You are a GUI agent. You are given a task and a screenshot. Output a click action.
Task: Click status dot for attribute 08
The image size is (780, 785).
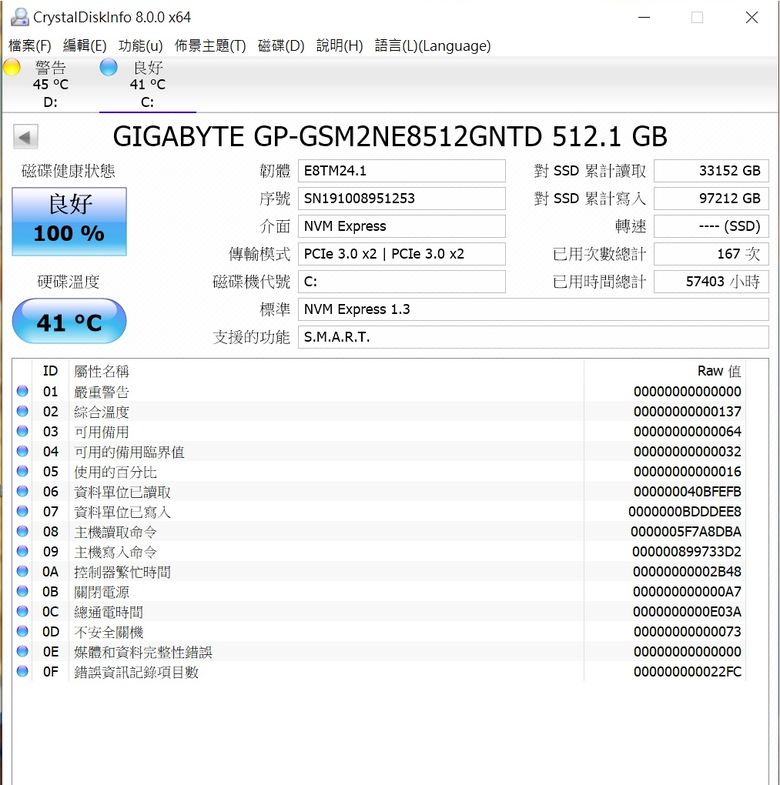[x=23, y=531]
